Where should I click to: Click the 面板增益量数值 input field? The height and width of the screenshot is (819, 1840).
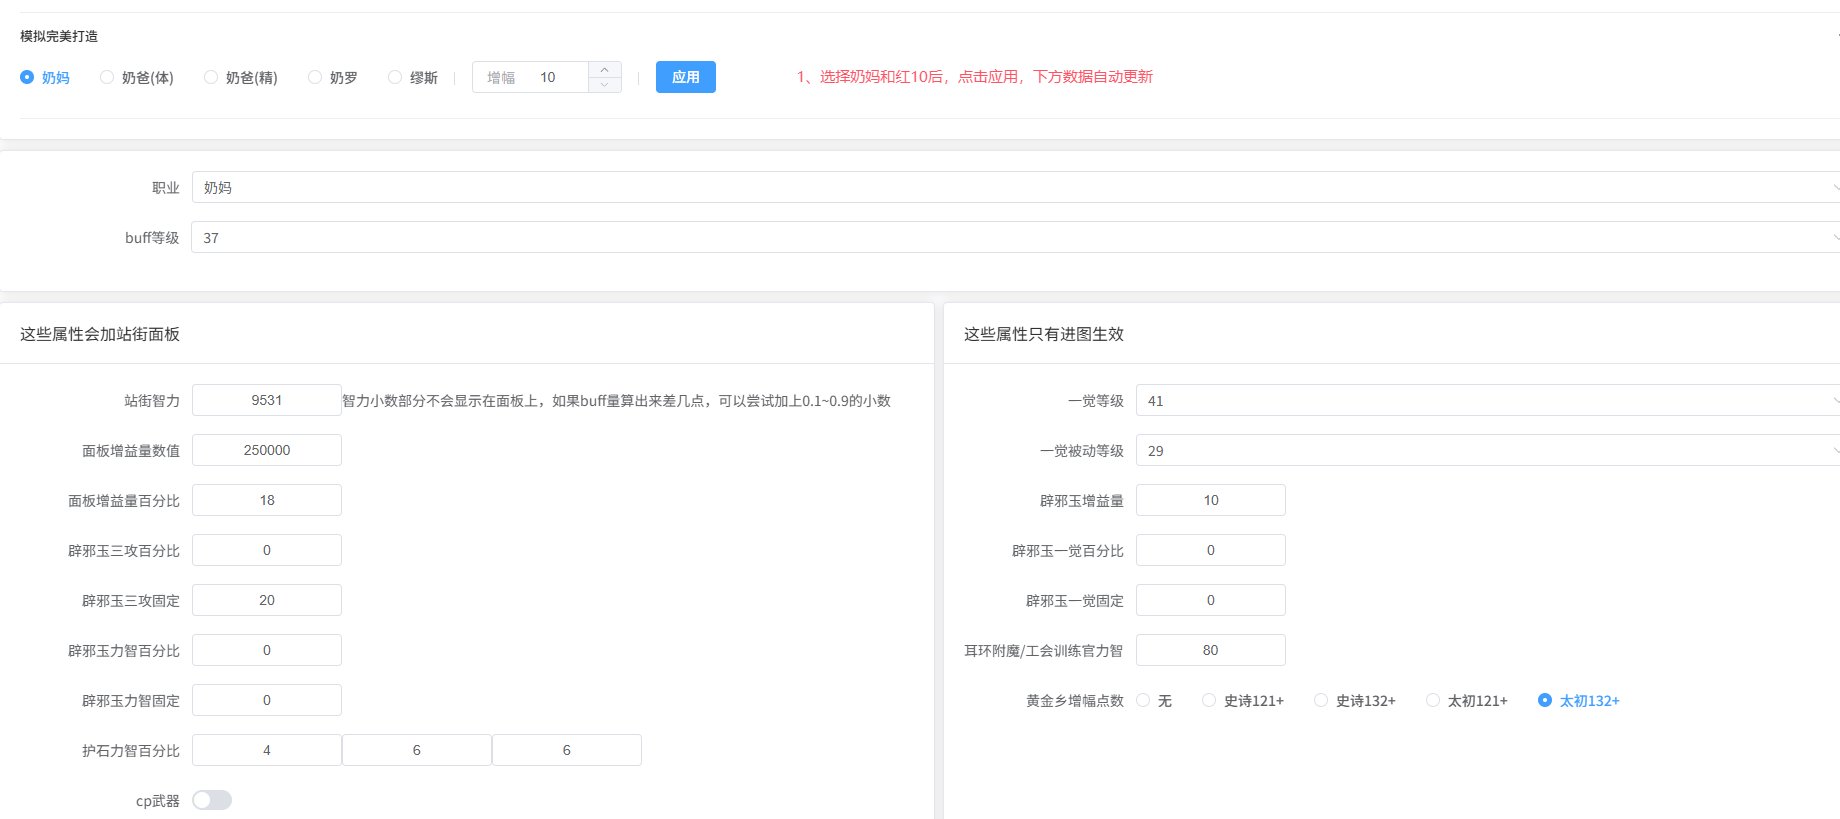[x=267, y=450]
